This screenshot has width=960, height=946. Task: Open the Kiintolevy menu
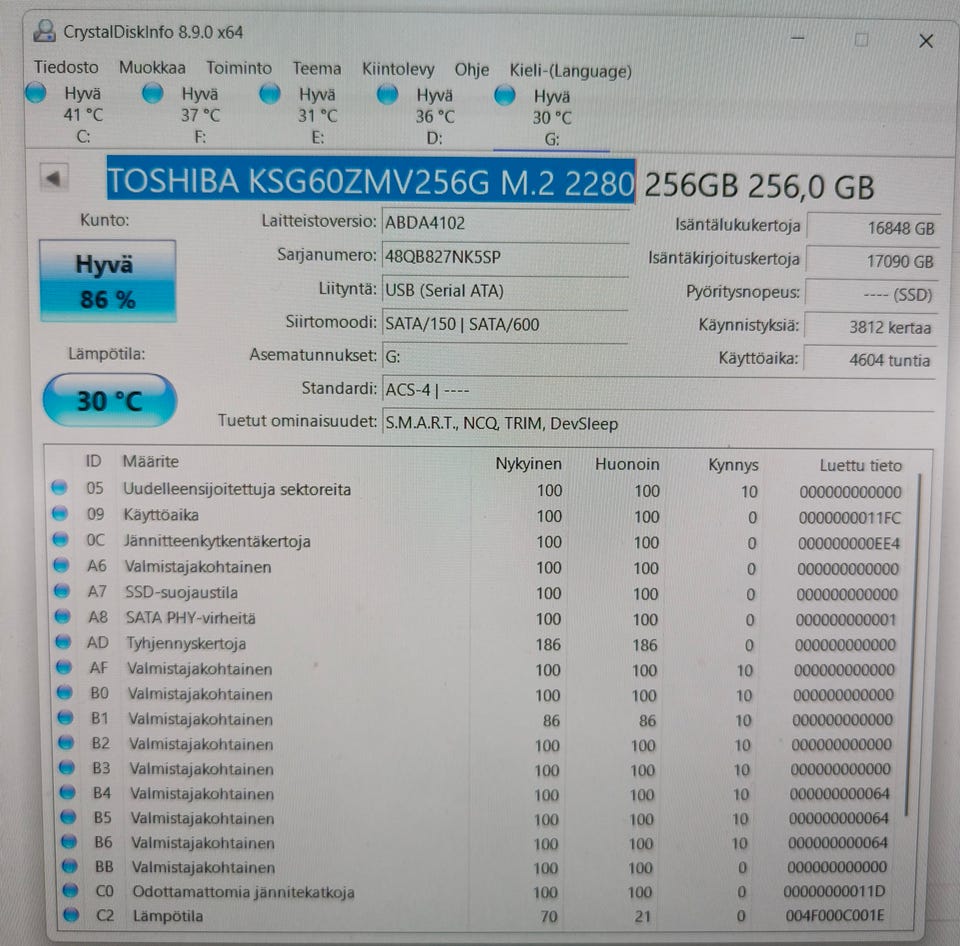(x=398, y=69)
